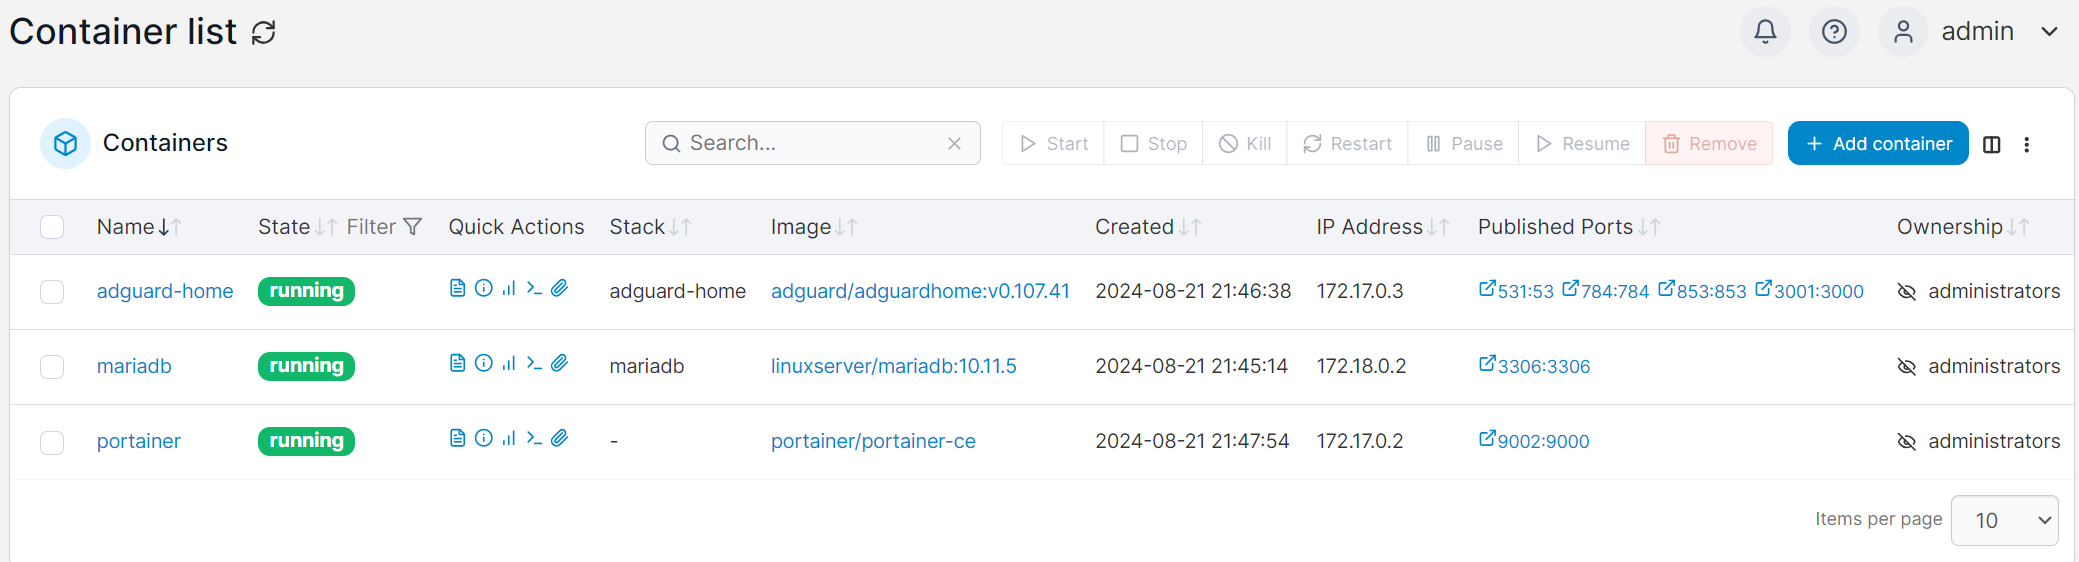Open adguard/adguardhome:v0.107.41 image link

tap(920, 291)
